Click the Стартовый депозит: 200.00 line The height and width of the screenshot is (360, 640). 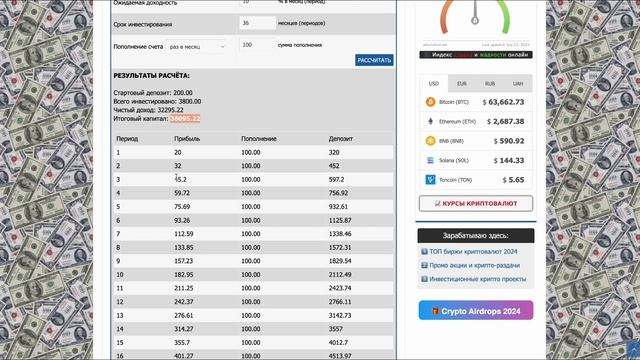click(153, 93)
